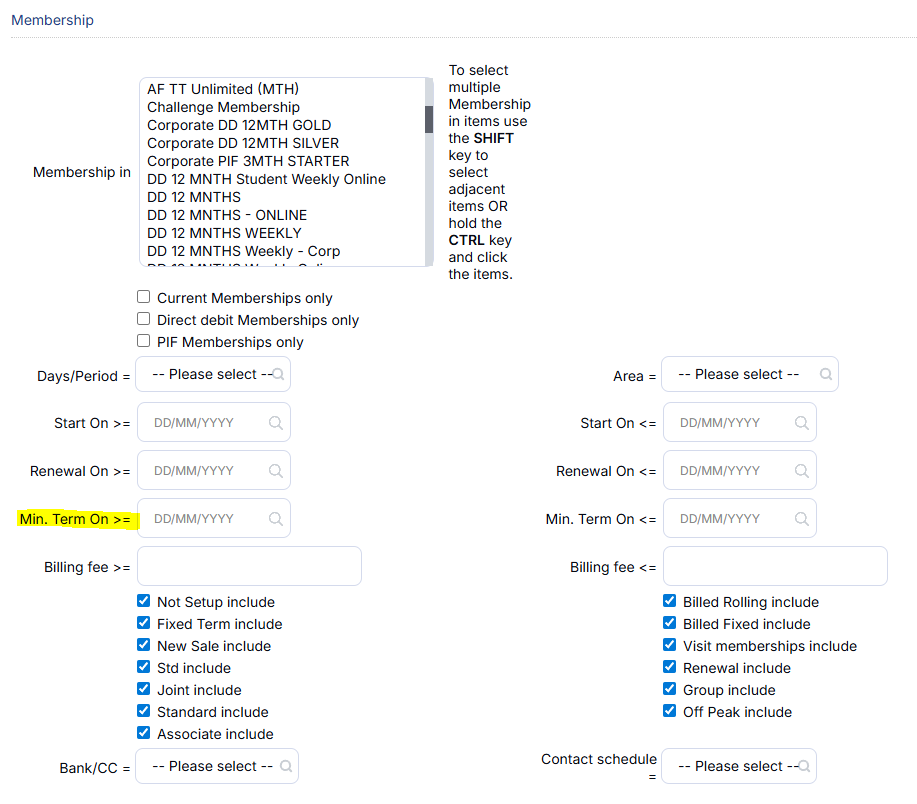Image resolution: width=917 pixels, height=804 pixels.
Task: Click the Billing fee <= input box
Action: point(775,566)
